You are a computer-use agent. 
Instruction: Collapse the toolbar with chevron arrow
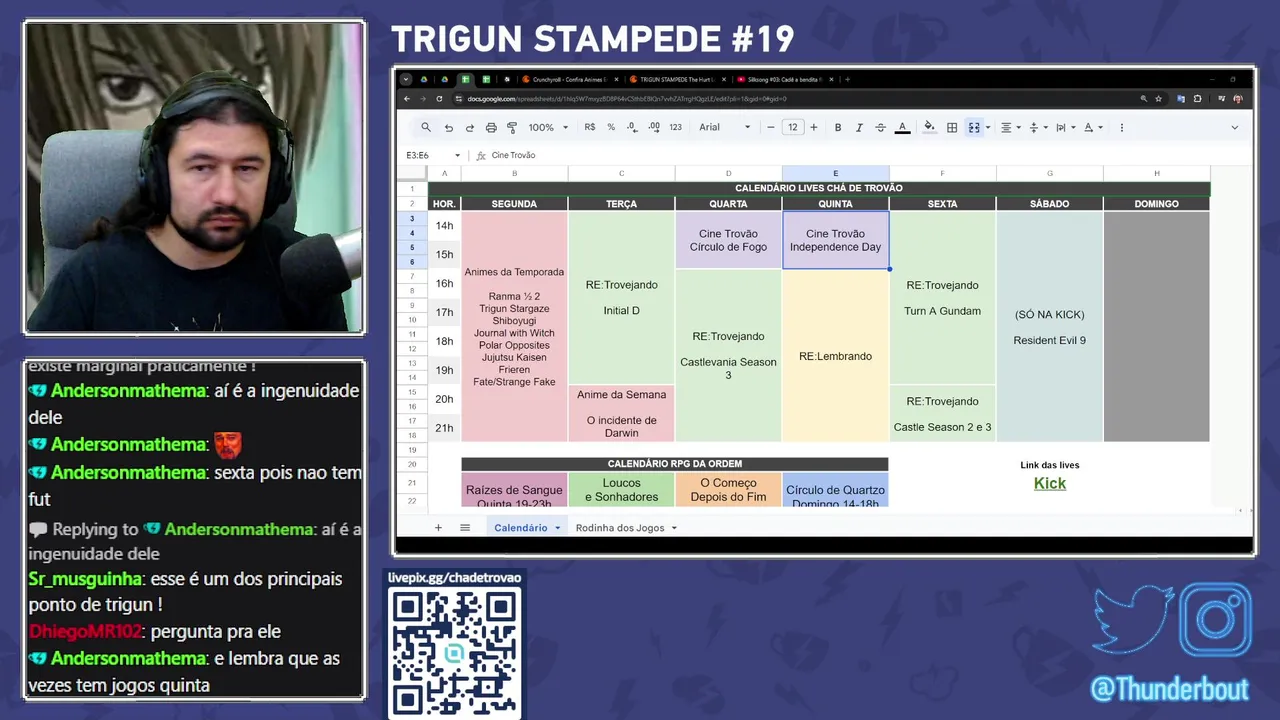(1234, 127)
